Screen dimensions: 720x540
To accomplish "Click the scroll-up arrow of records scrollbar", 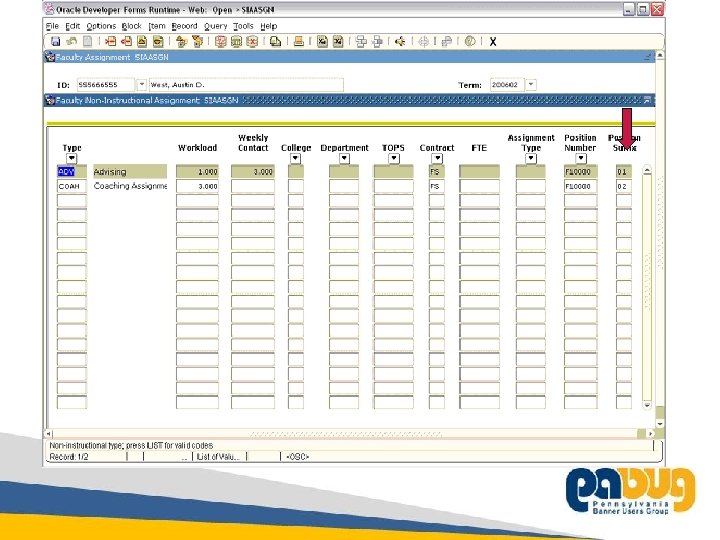I will click(x=647, y=170).
